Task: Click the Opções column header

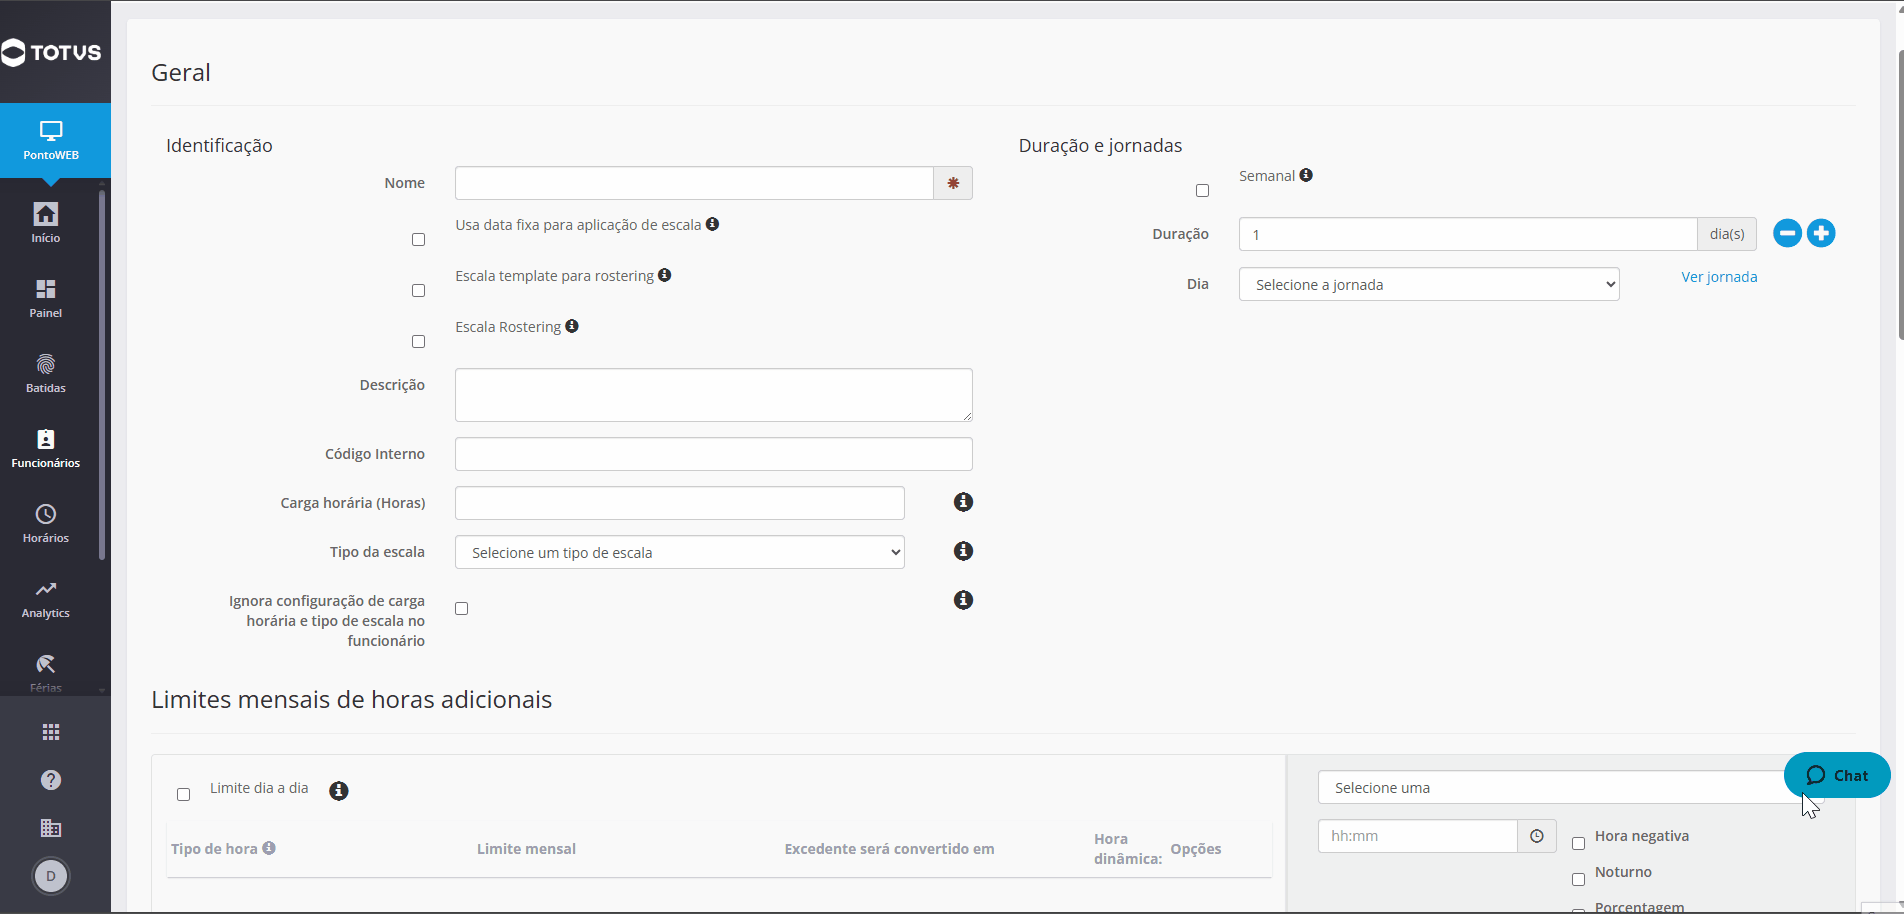Action: pyautogui.click(x=1196, y=849)
